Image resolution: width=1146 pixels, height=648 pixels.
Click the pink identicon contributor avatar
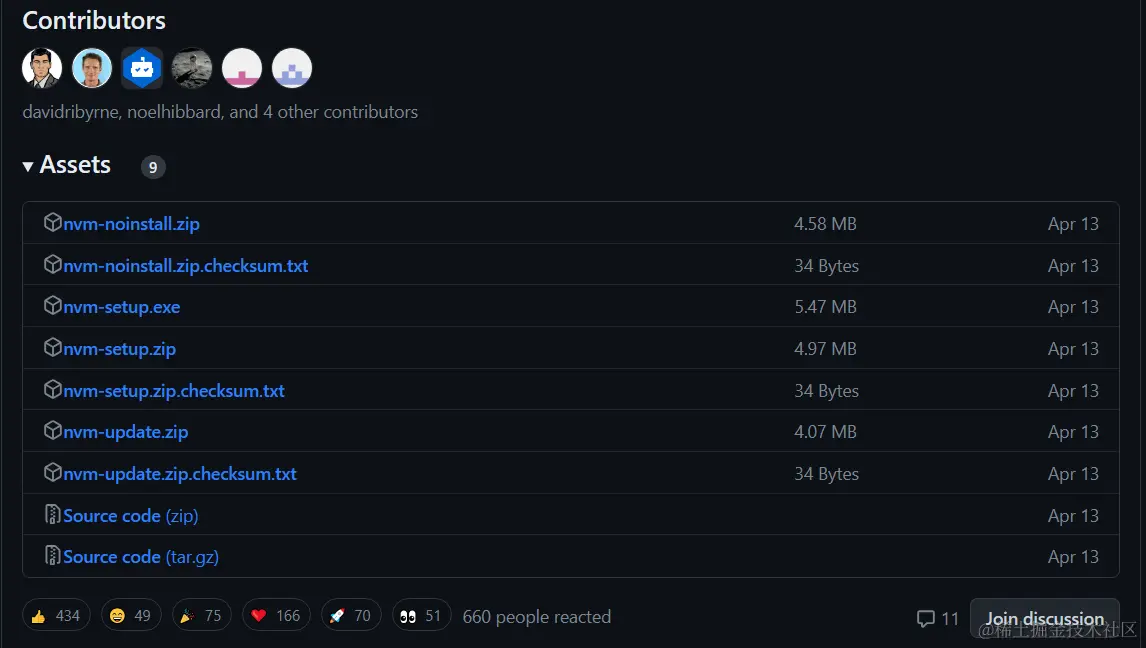242,68
